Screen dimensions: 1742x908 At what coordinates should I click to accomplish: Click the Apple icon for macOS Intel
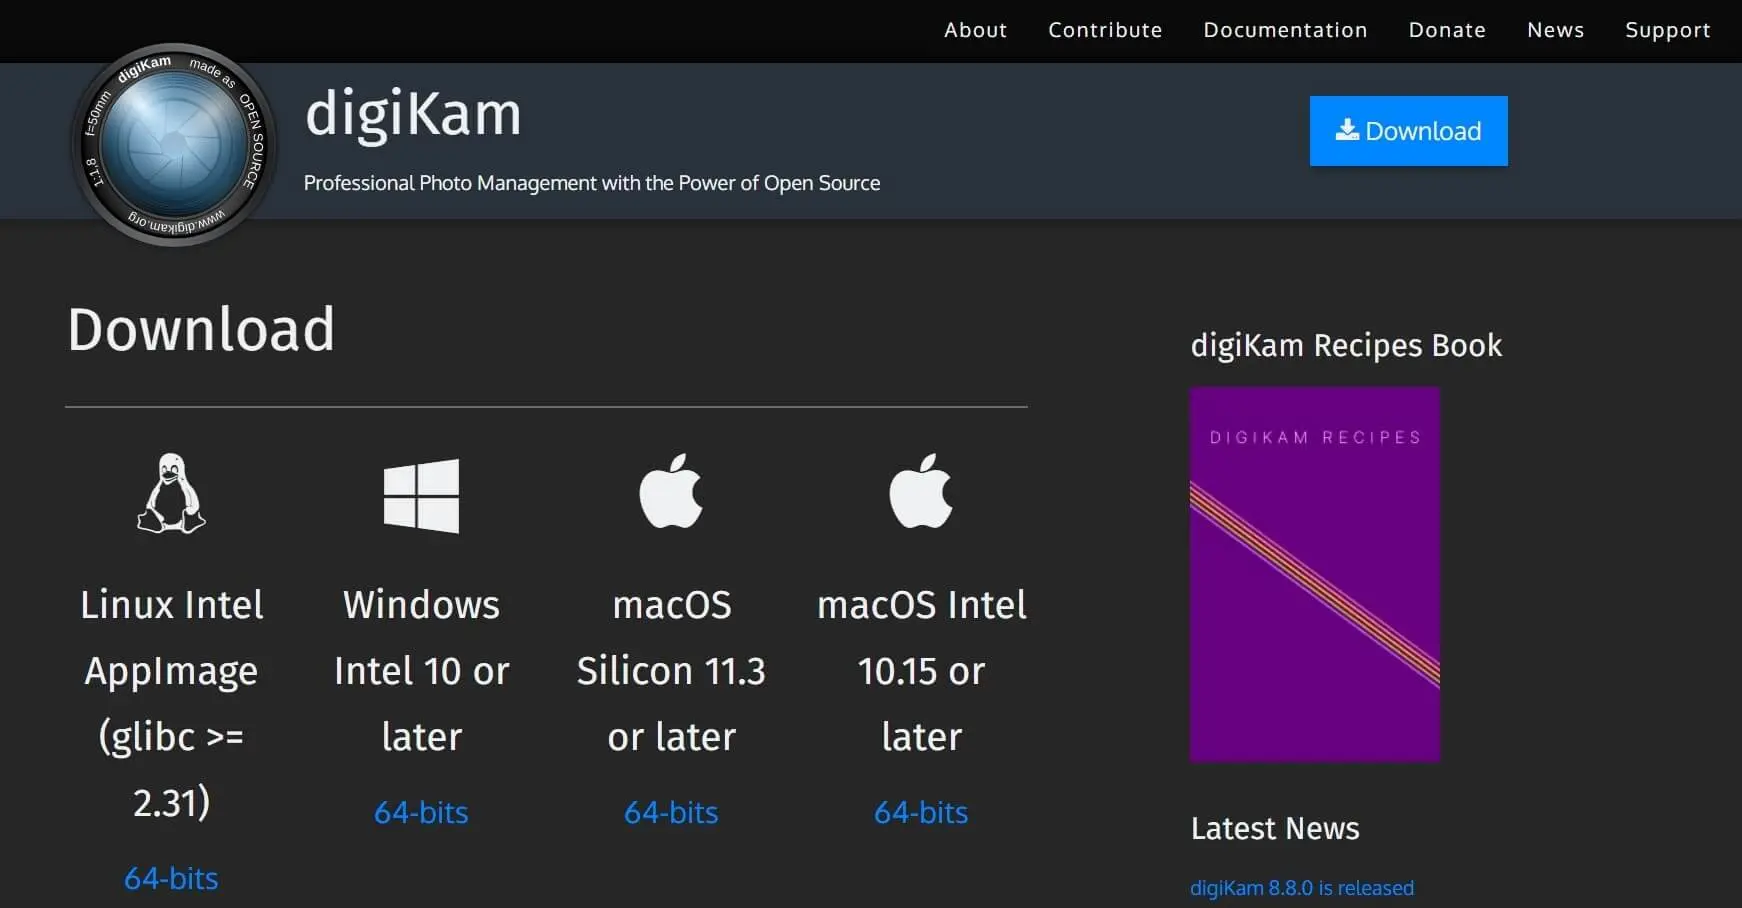coord(921,492)
